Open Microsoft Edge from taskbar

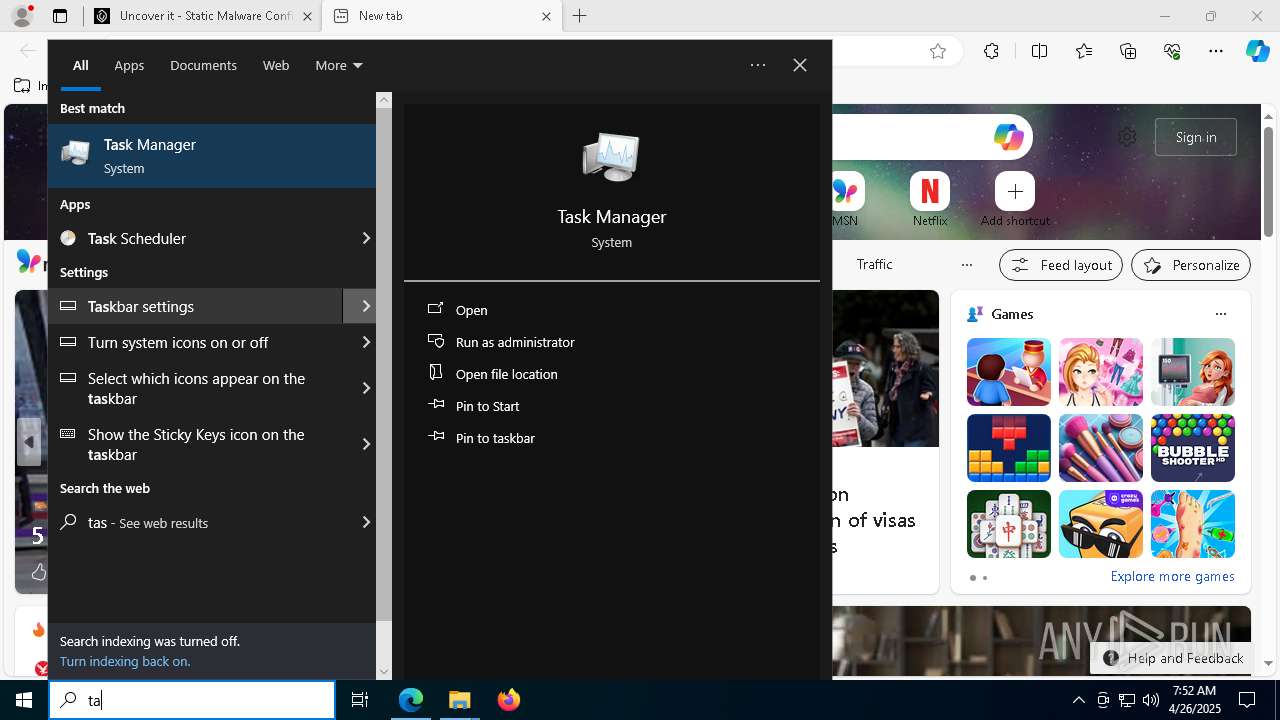pyautogui.click(x=411, y=700)
